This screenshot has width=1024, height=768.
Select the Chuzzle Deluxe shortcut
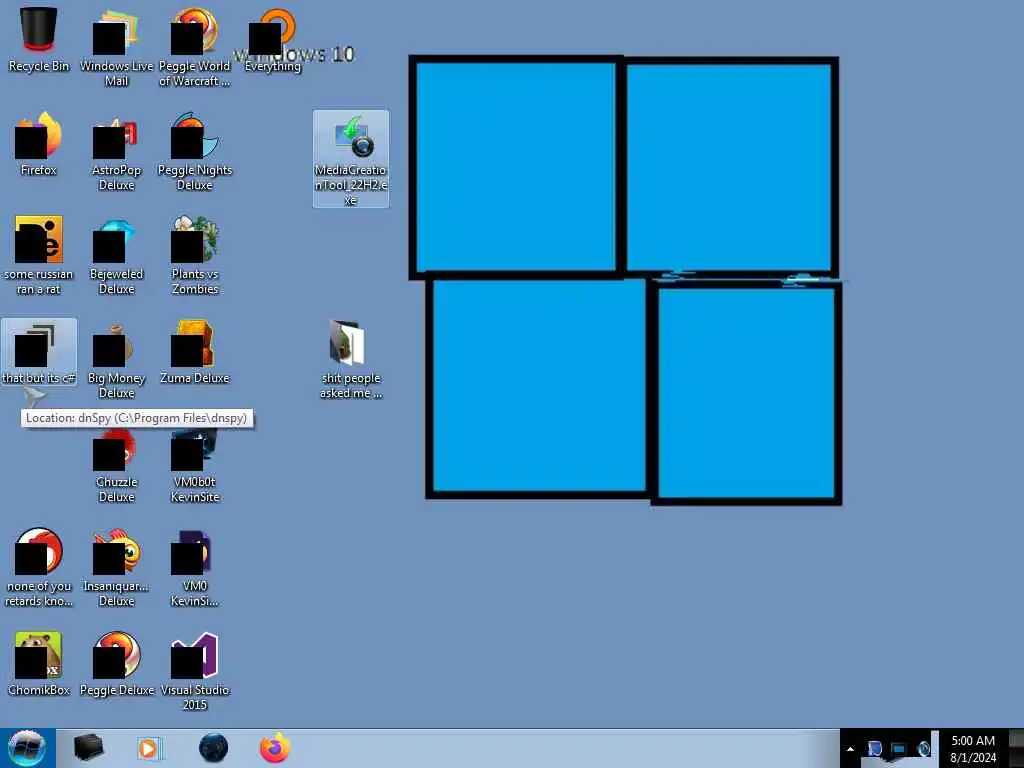click(x=116, y=465)
